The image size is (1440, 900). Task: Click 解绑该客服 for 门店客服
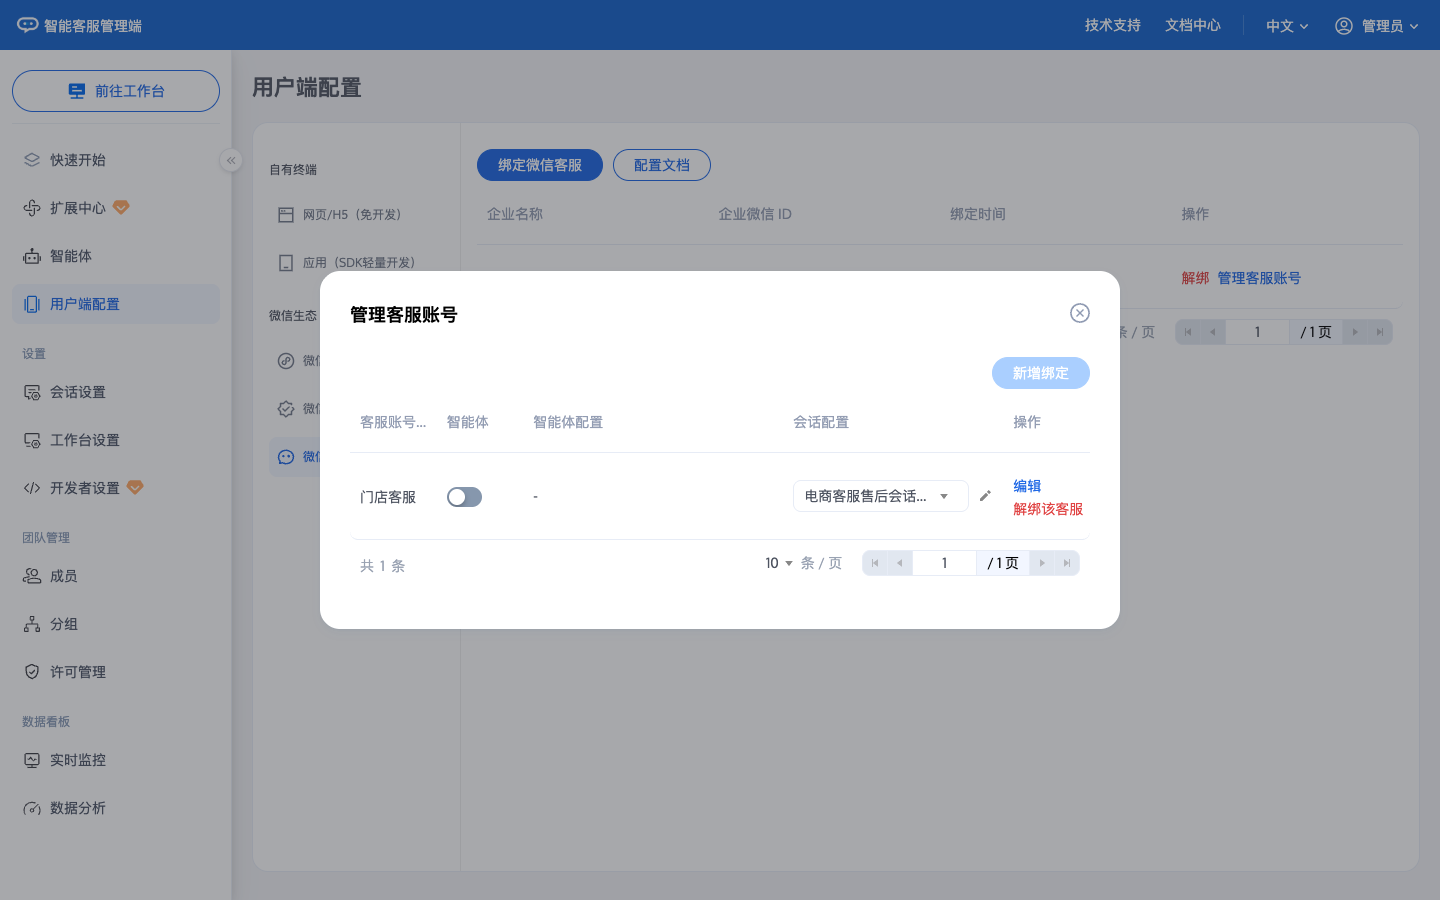click(x=1048, y=509)
